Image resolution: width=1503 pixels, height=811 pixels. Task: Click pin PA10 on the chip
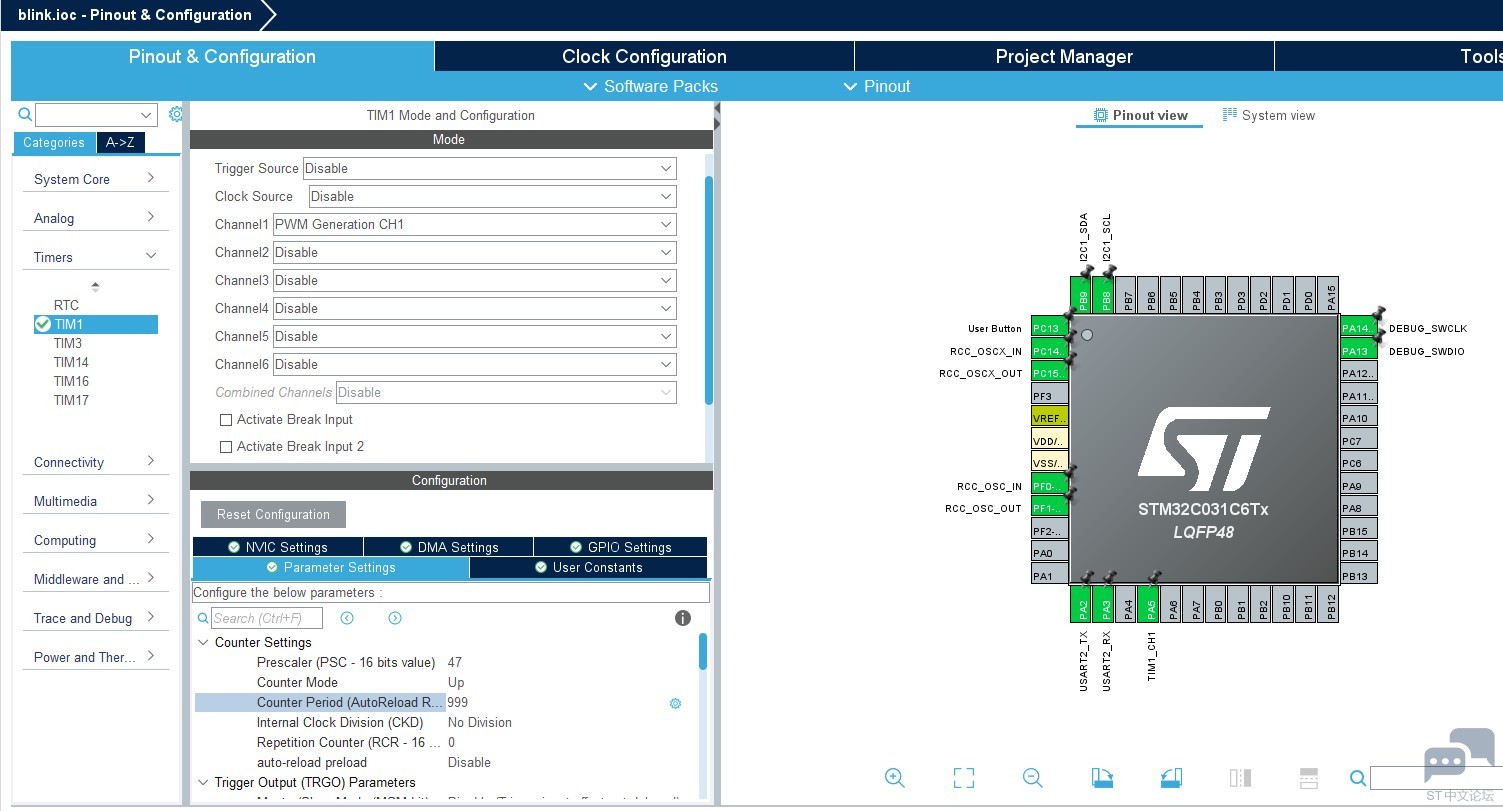1359,418
